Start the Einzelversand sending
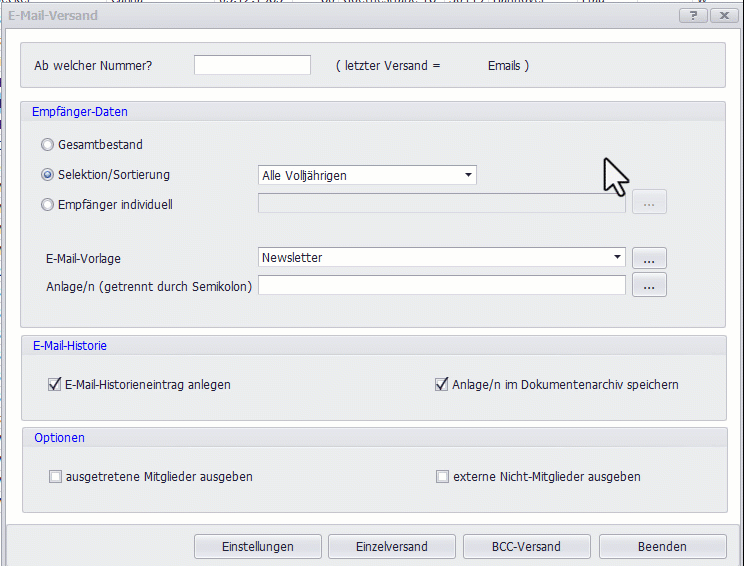Viewport: 744px width, 566px height. click(392, 547)
